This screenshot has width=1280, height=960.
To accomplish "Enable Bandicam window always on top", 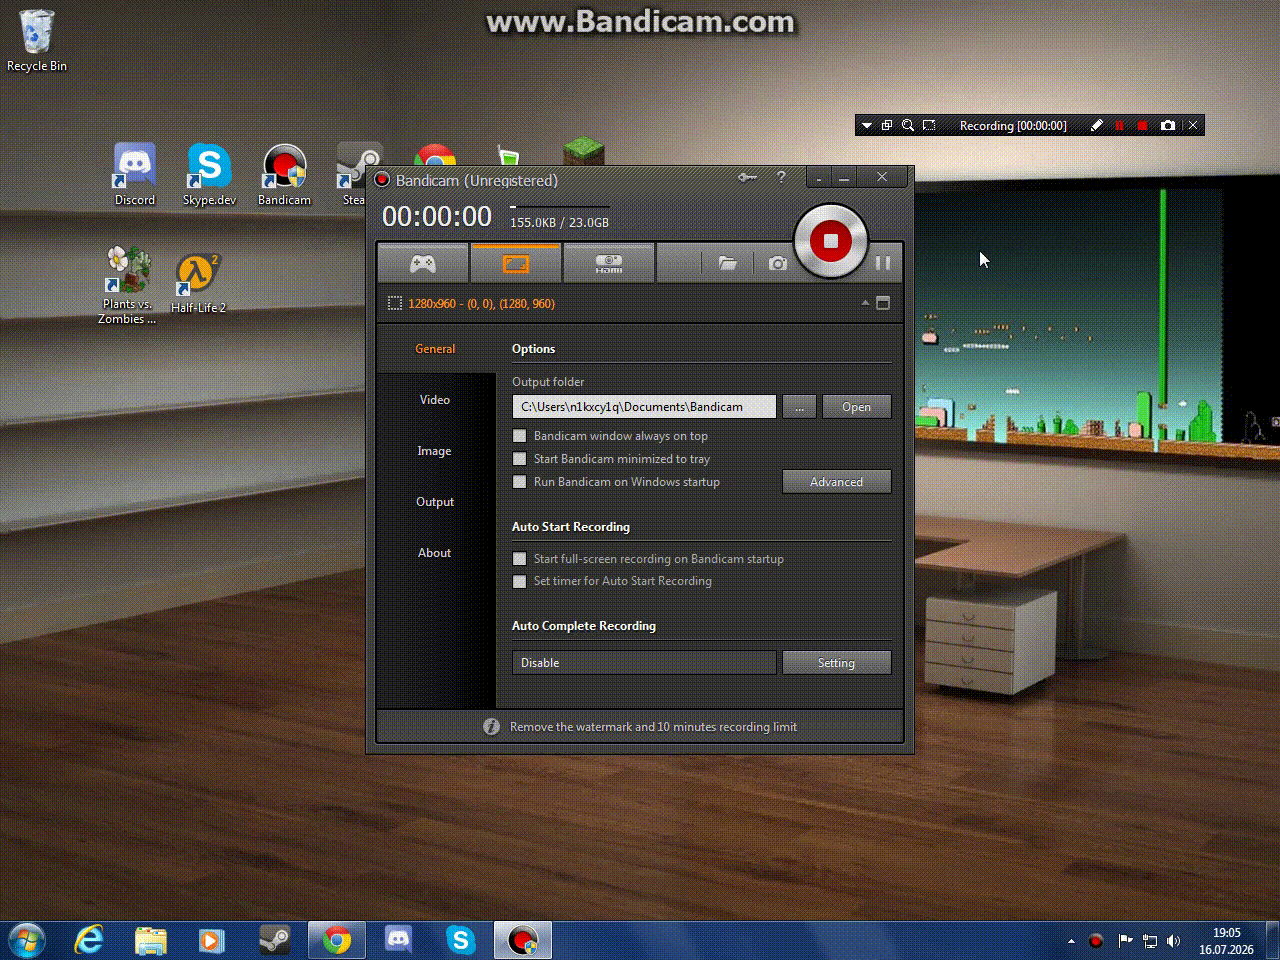I will 519,436.
